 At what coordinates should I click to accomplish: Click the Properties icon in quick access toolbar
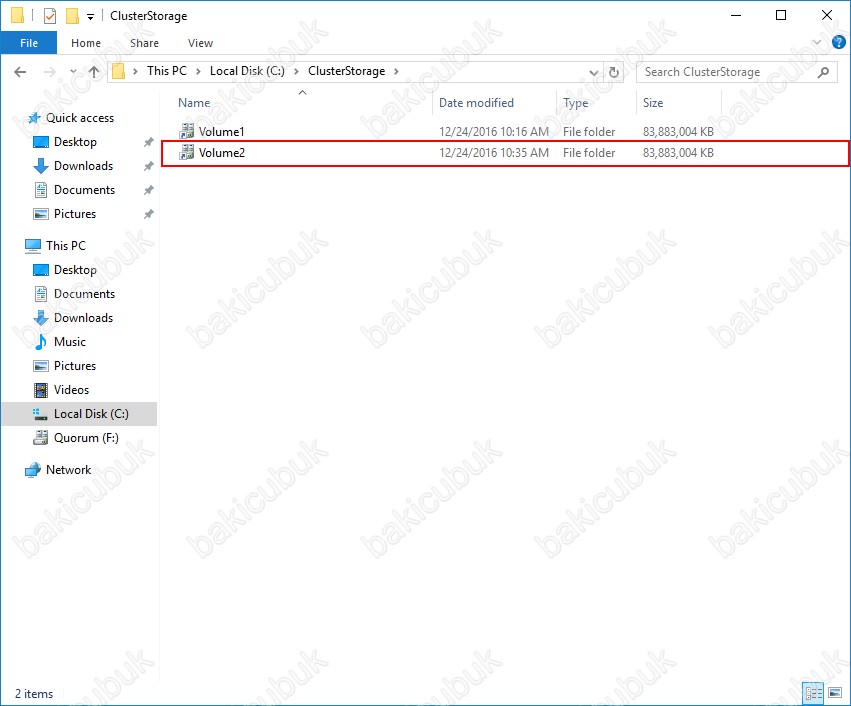(x=49, y=16)
